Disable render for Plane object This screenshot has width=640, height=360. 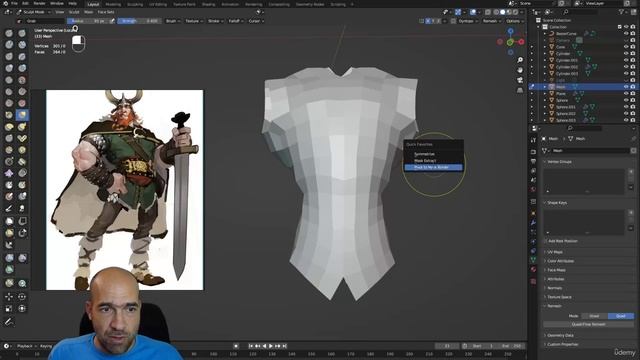(x=633, y=93)
